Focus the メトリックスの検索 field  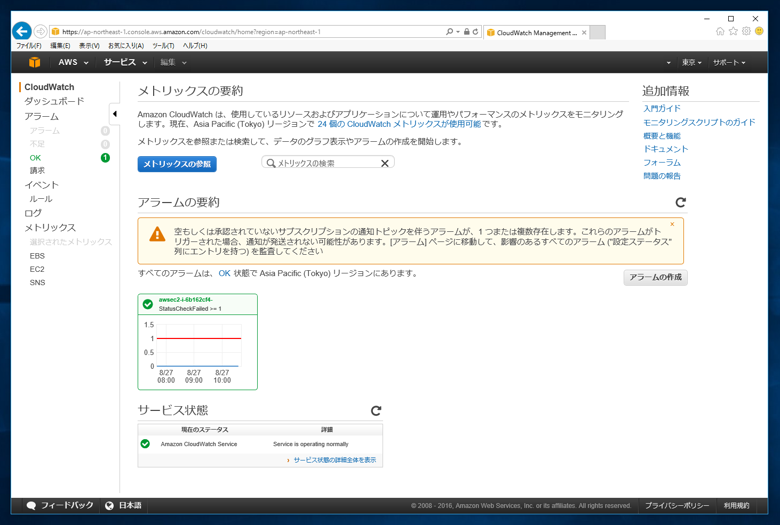328,163
